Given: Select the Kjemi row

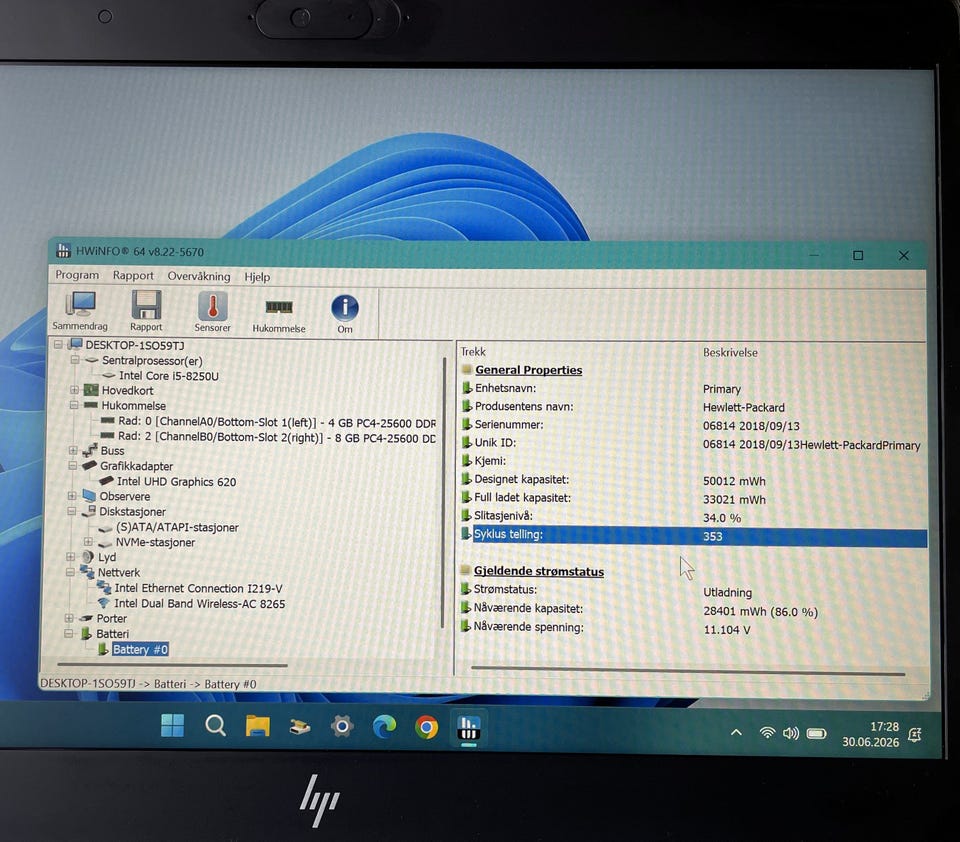Looking at the screenshot, I should [692, 461].
